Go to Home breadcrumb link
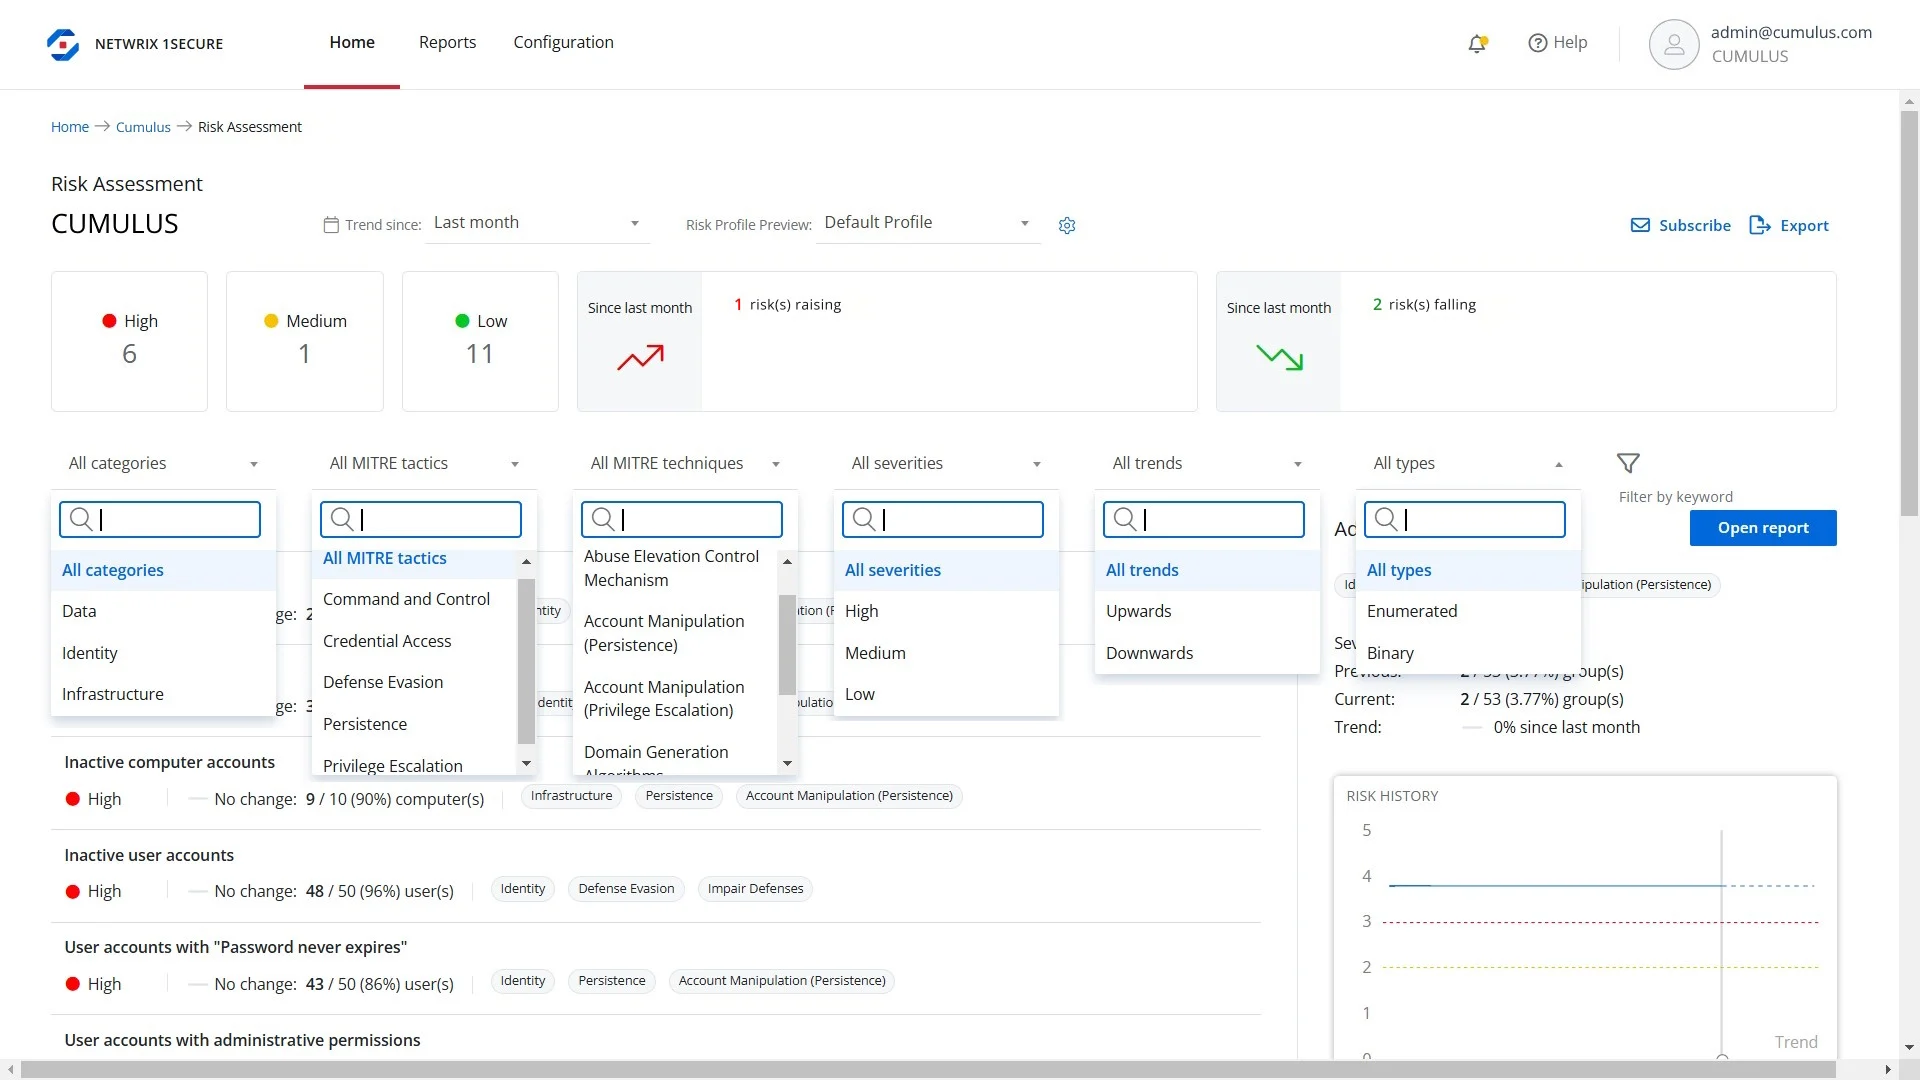1920x1080 pixels. click(x=70, y=127)
